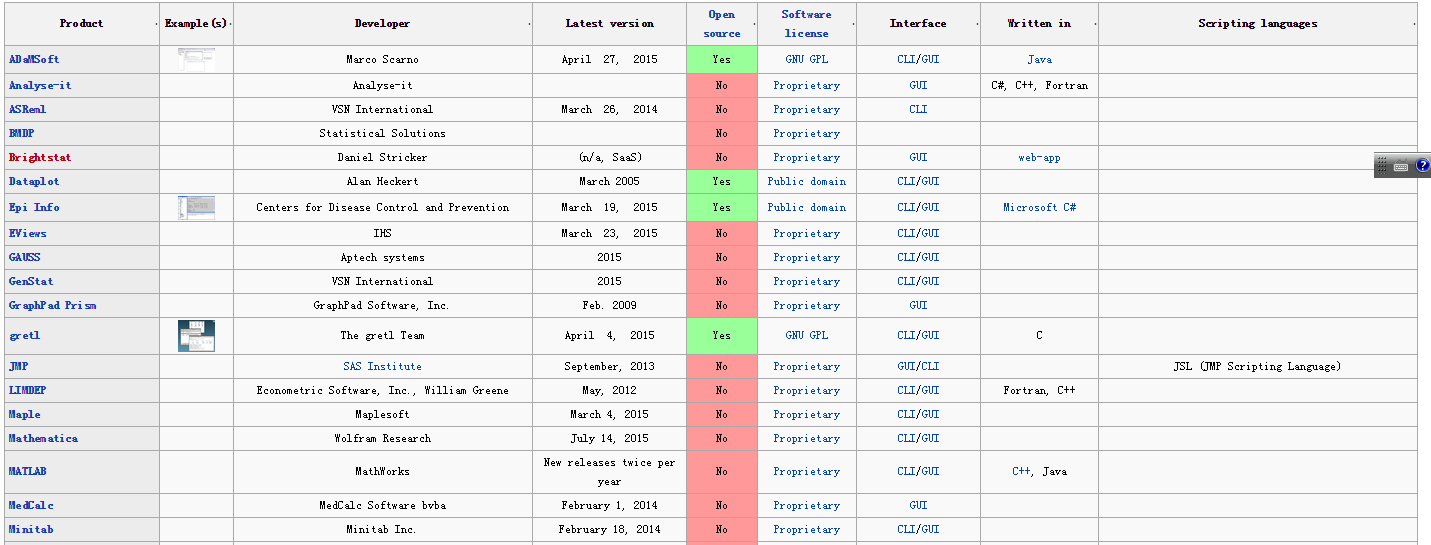
Task: Sort by the Latest version column header
Action: pos(609,23)
